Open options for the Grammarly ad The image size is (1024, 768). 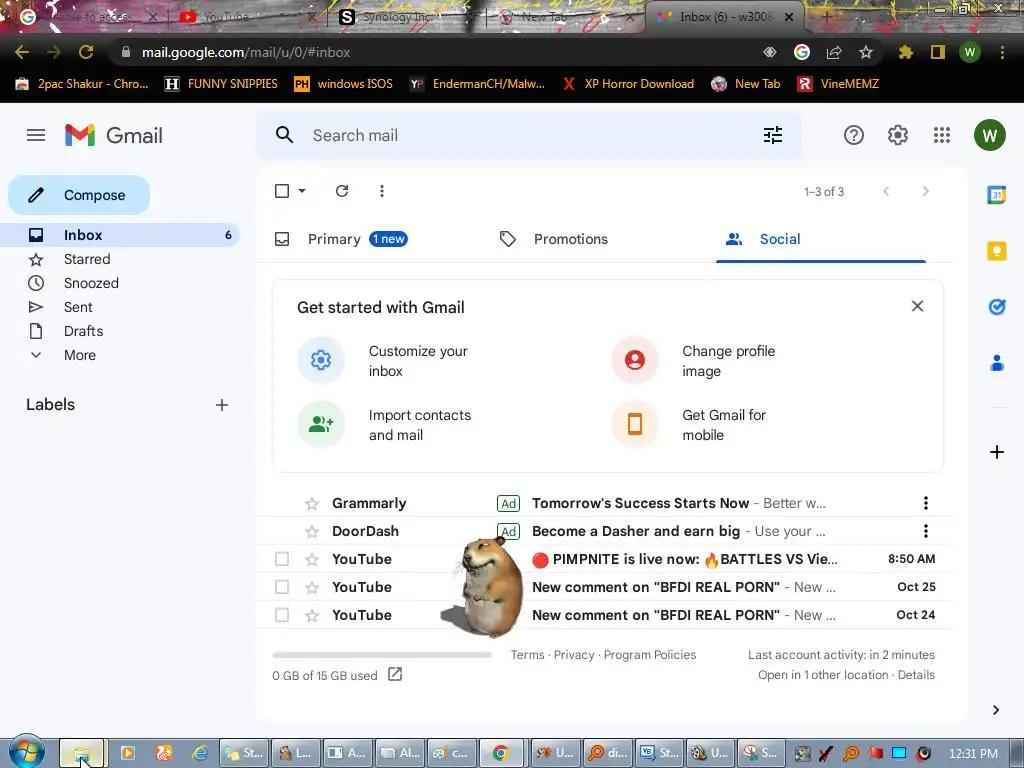(x=925, y=503)
